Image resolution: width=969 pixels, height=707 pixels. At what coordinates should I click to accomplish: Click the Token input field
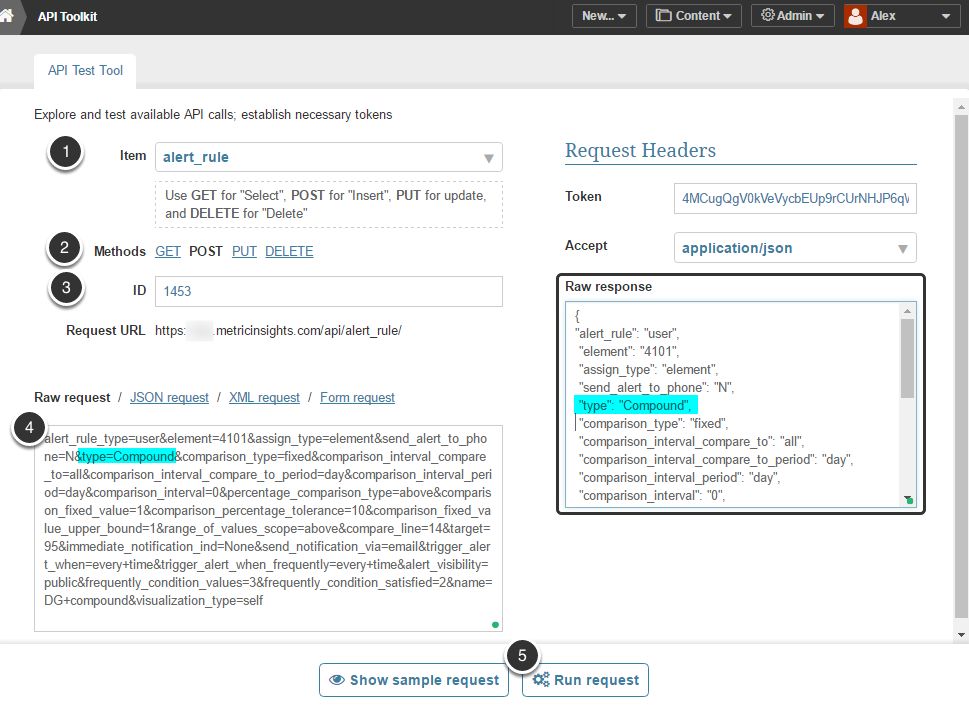click(x=795, y=198)
